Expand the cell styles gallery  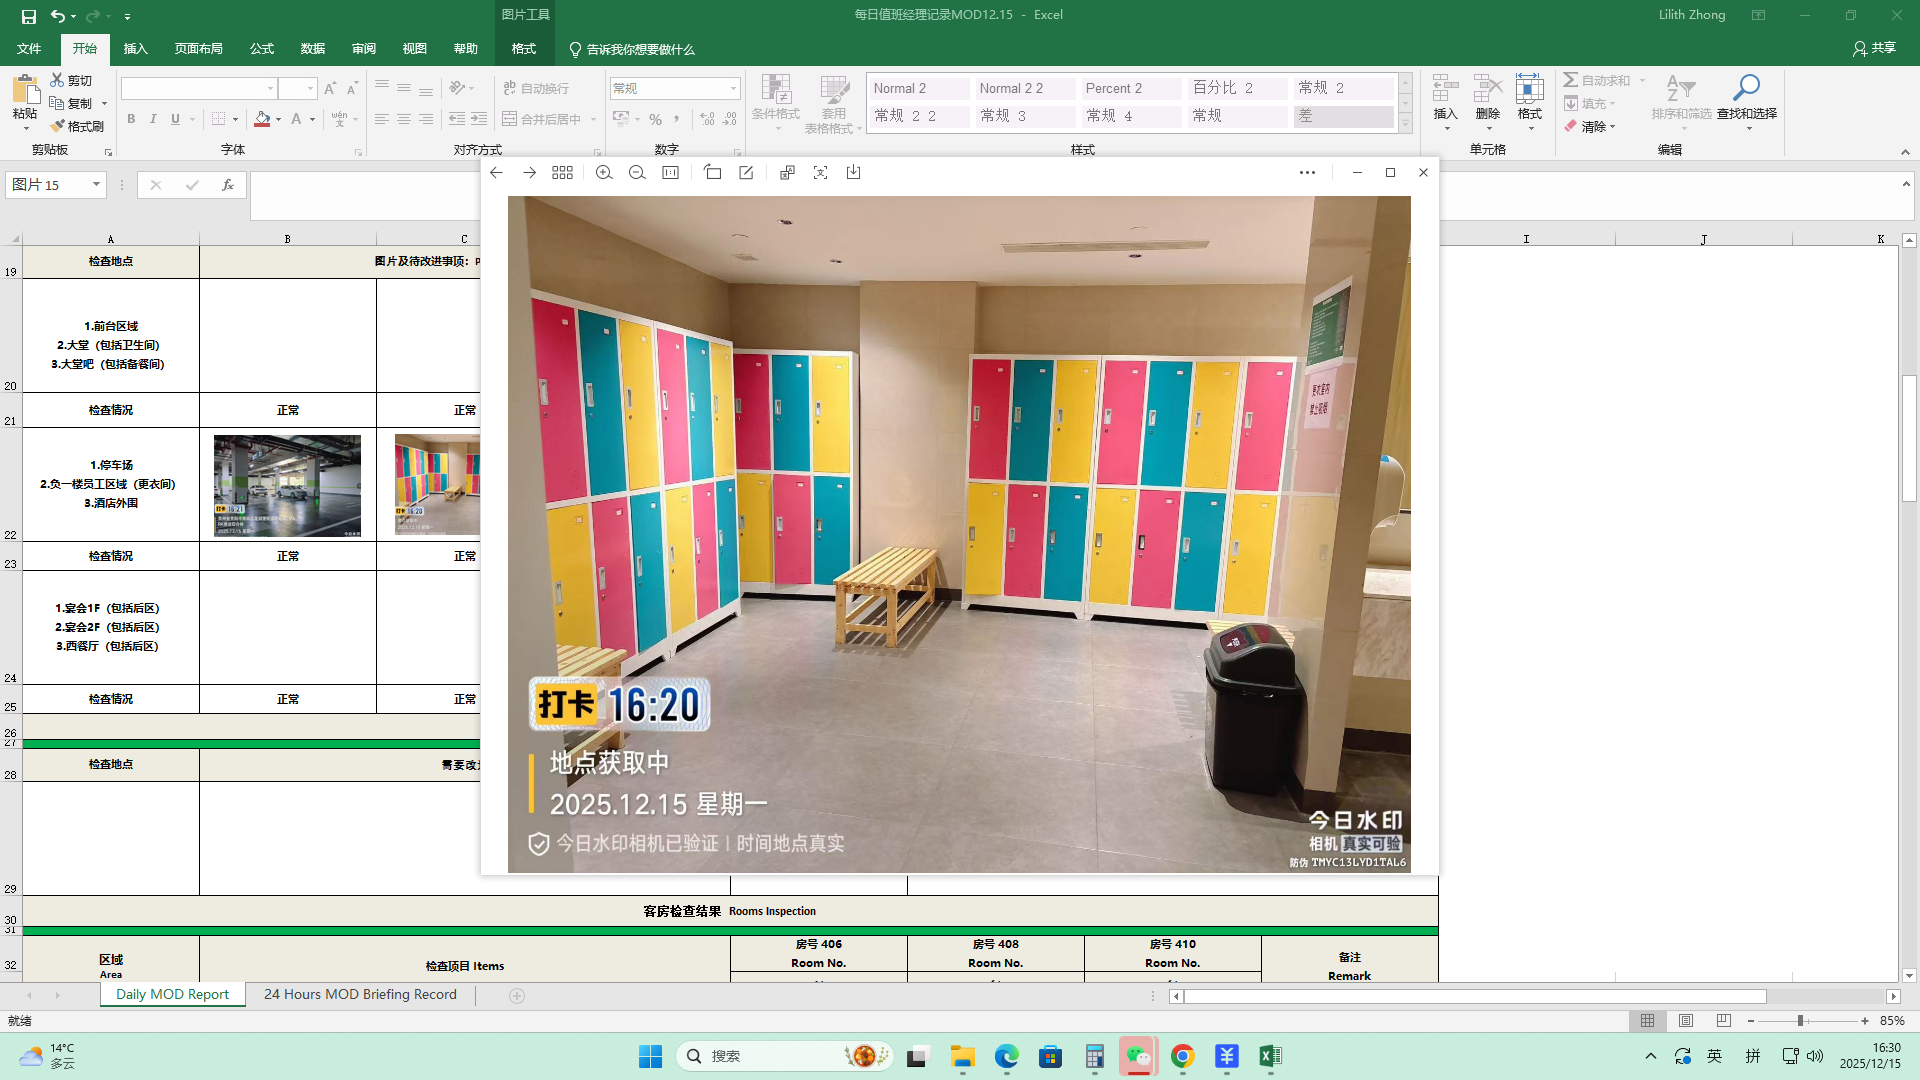1405,124
